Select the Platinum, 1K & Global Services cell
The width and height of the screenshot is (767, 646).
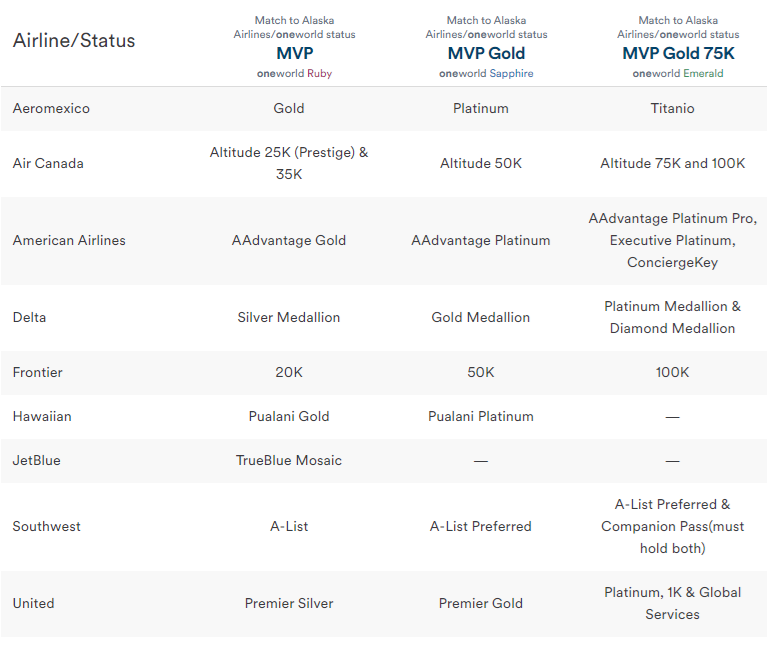tap(672, 603)
